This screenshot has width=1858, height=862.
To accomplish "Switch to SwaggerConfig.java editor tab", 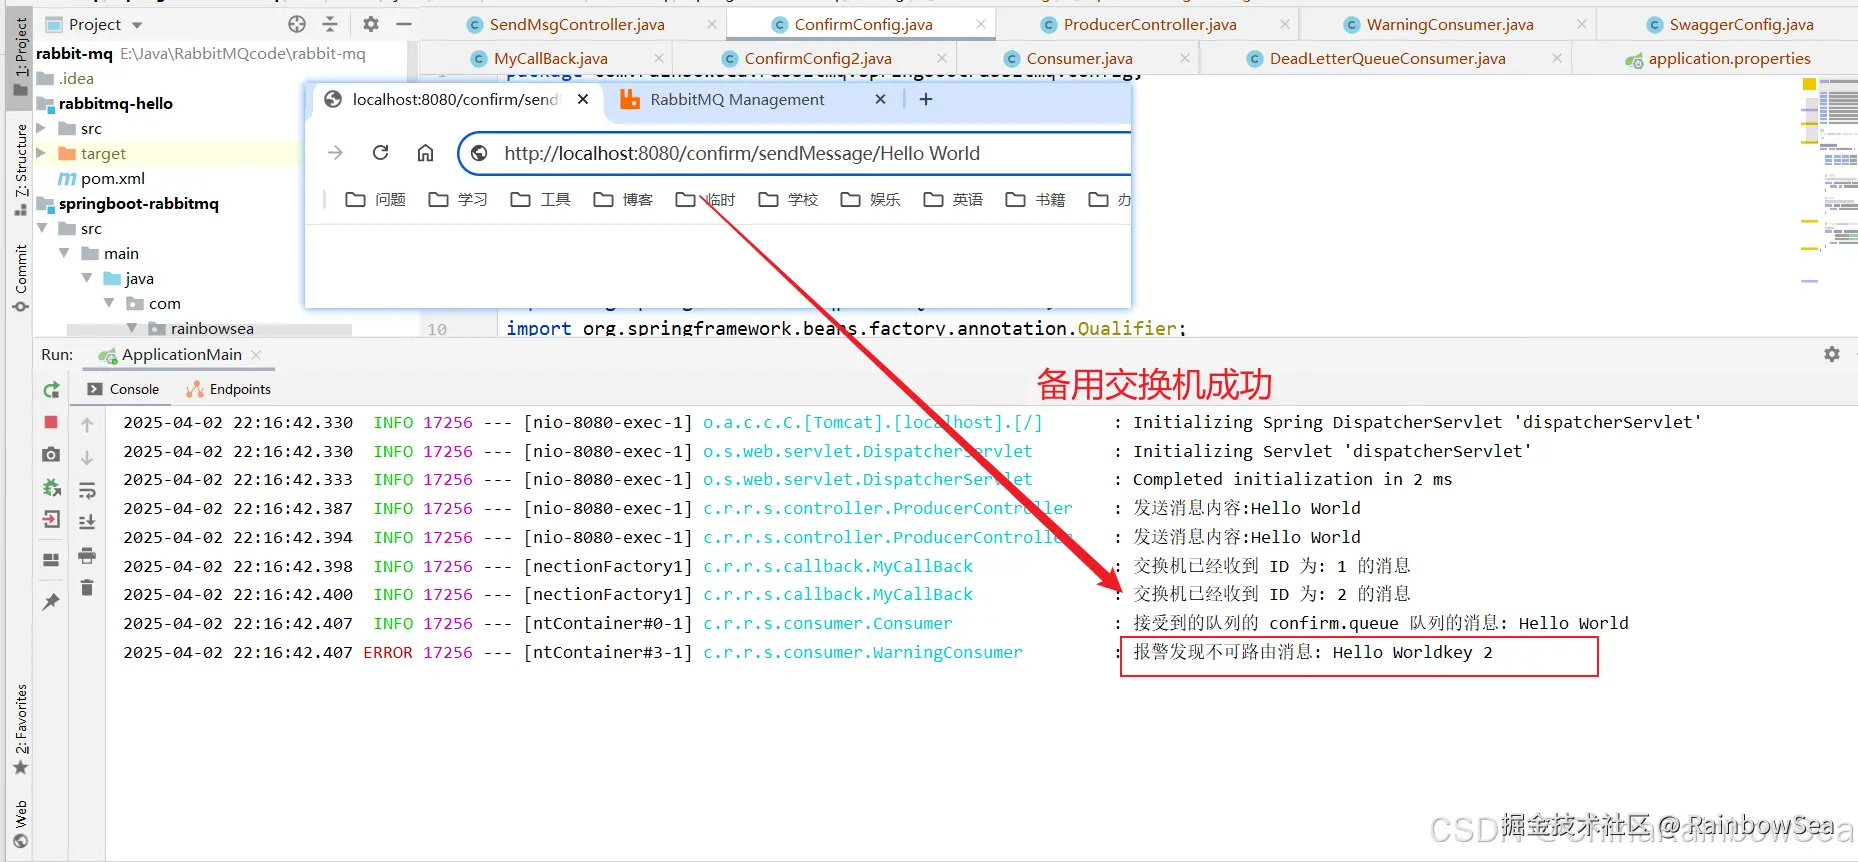I will click(x=1741, y=24).
